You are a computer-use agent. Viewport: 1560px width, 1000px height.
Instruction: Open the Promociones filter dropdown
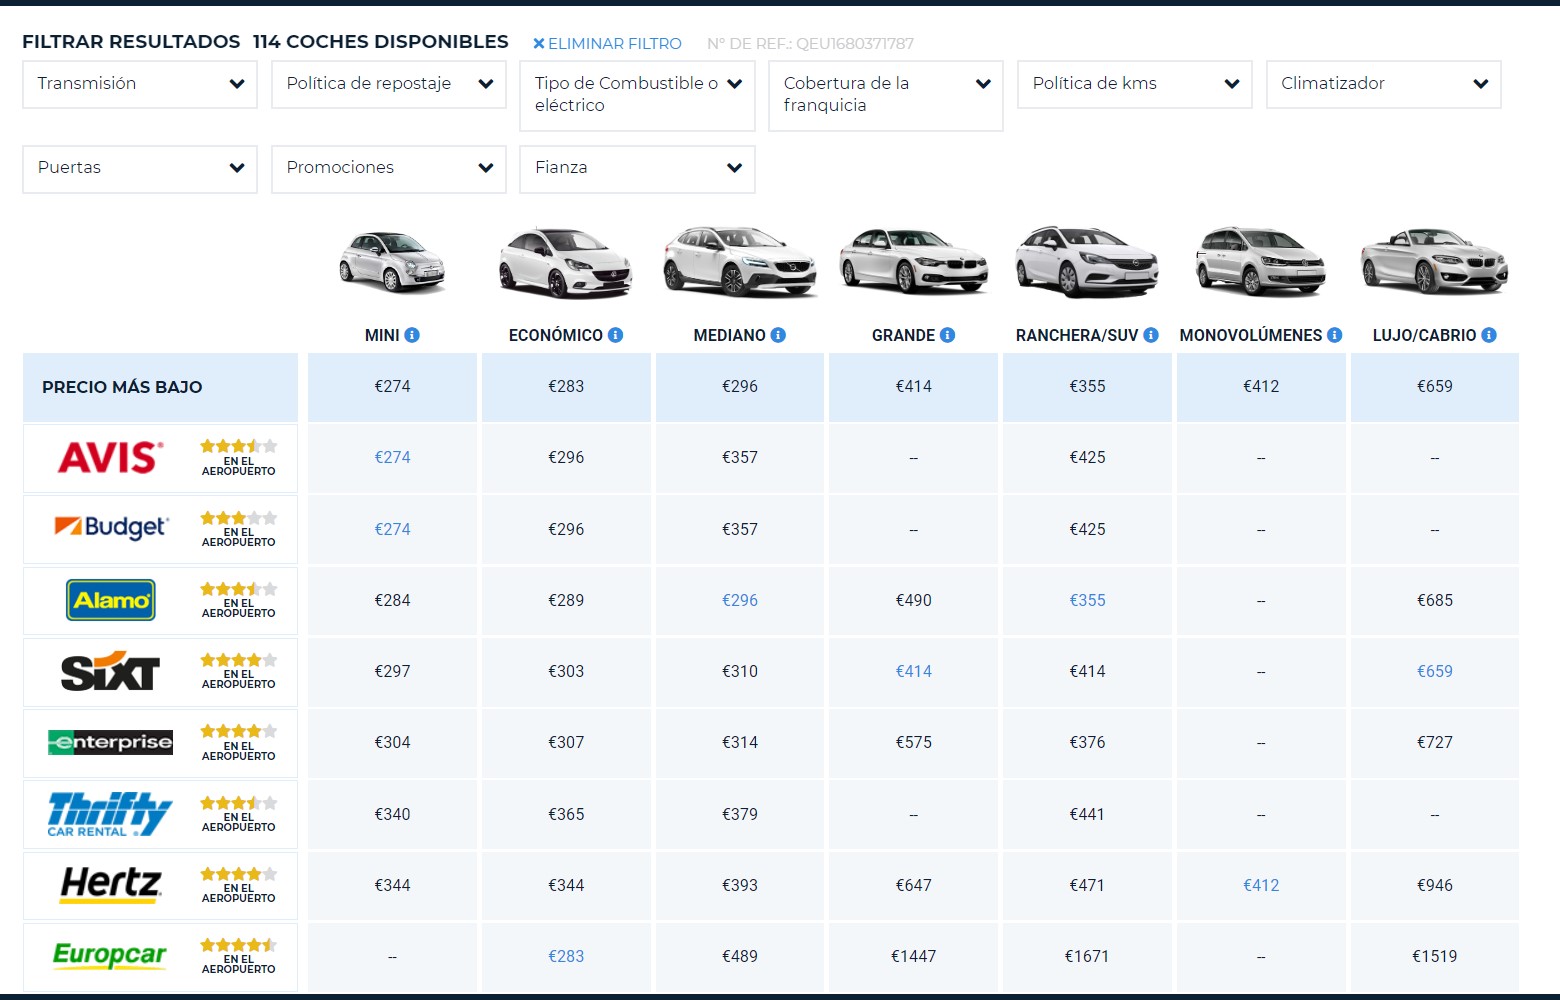pos(389,169)
